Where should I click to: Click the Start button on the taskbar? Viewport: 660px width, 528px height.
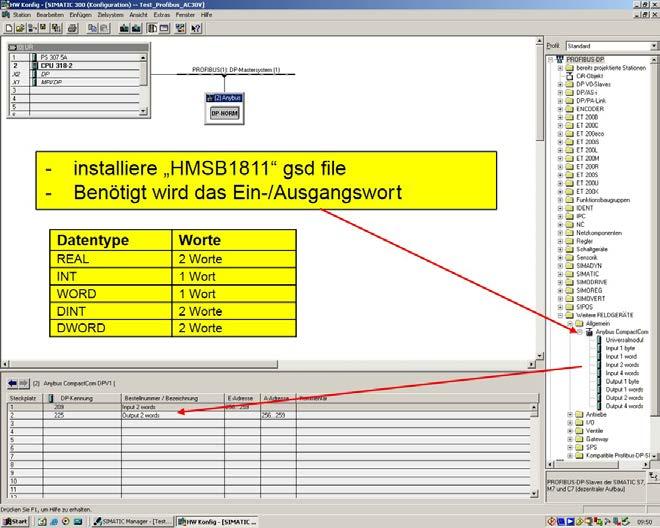pyautogui.click(x=15, y=521)
